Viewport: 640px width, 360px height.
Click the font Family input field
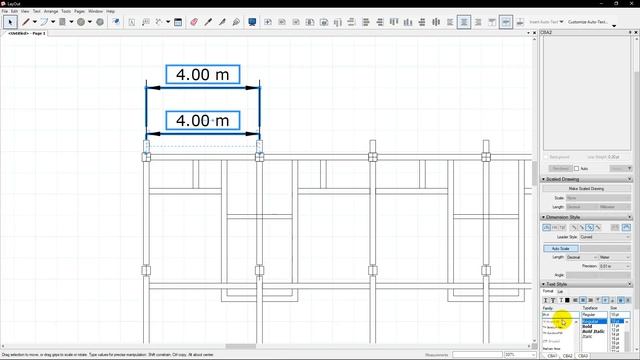tap(560, 315)
